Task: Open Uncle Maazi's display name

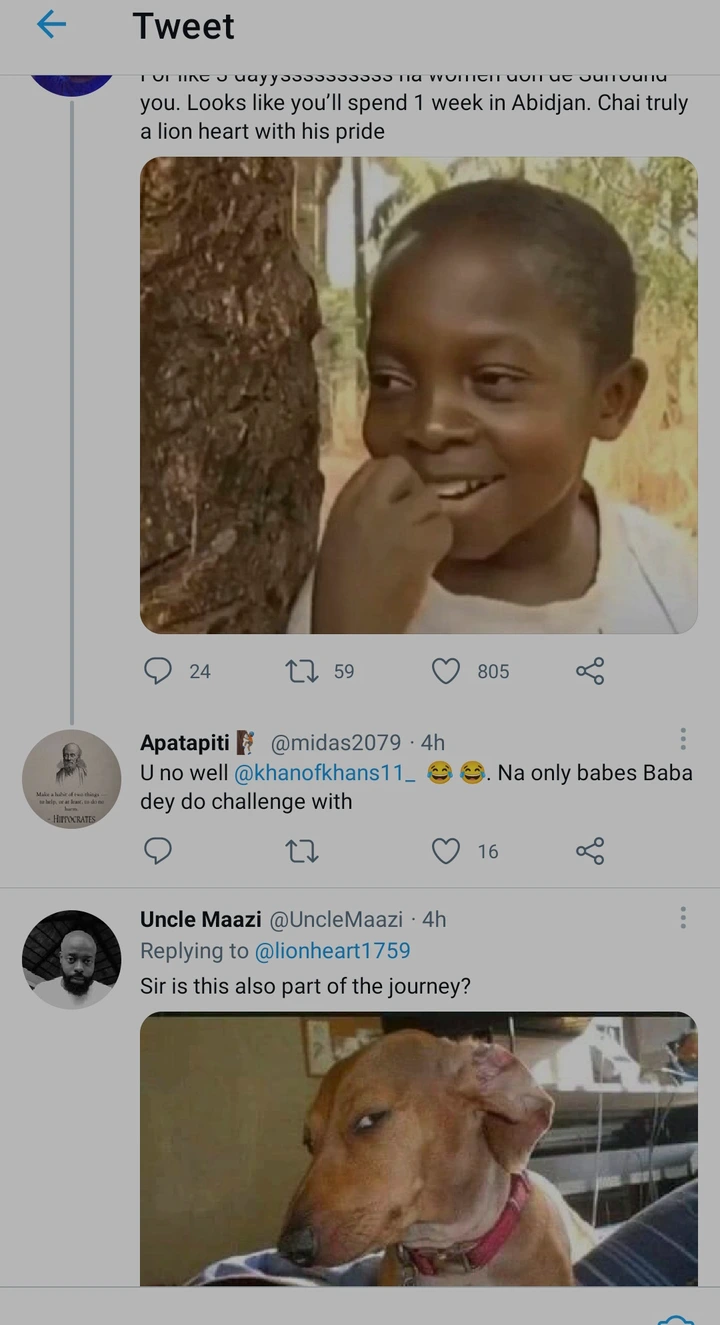Action: pos(201,919)
